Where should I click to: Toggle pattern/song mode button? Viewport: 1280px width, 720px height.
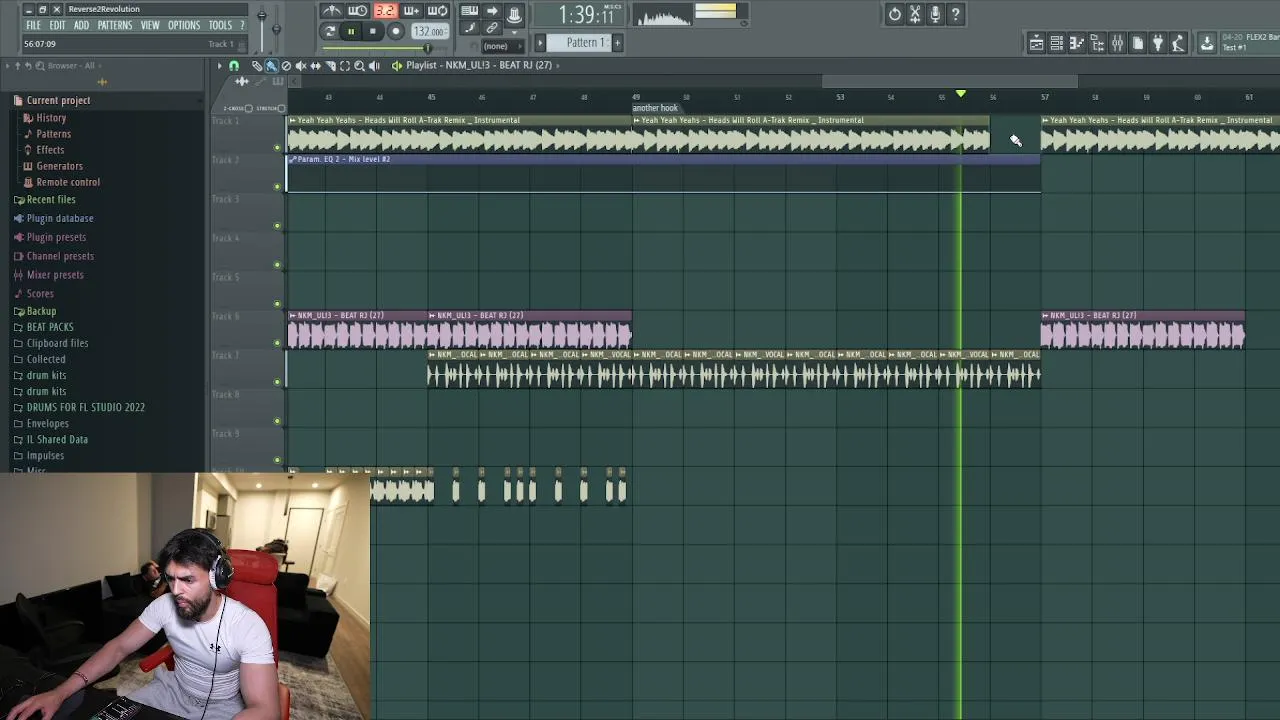tap(329, 31)
